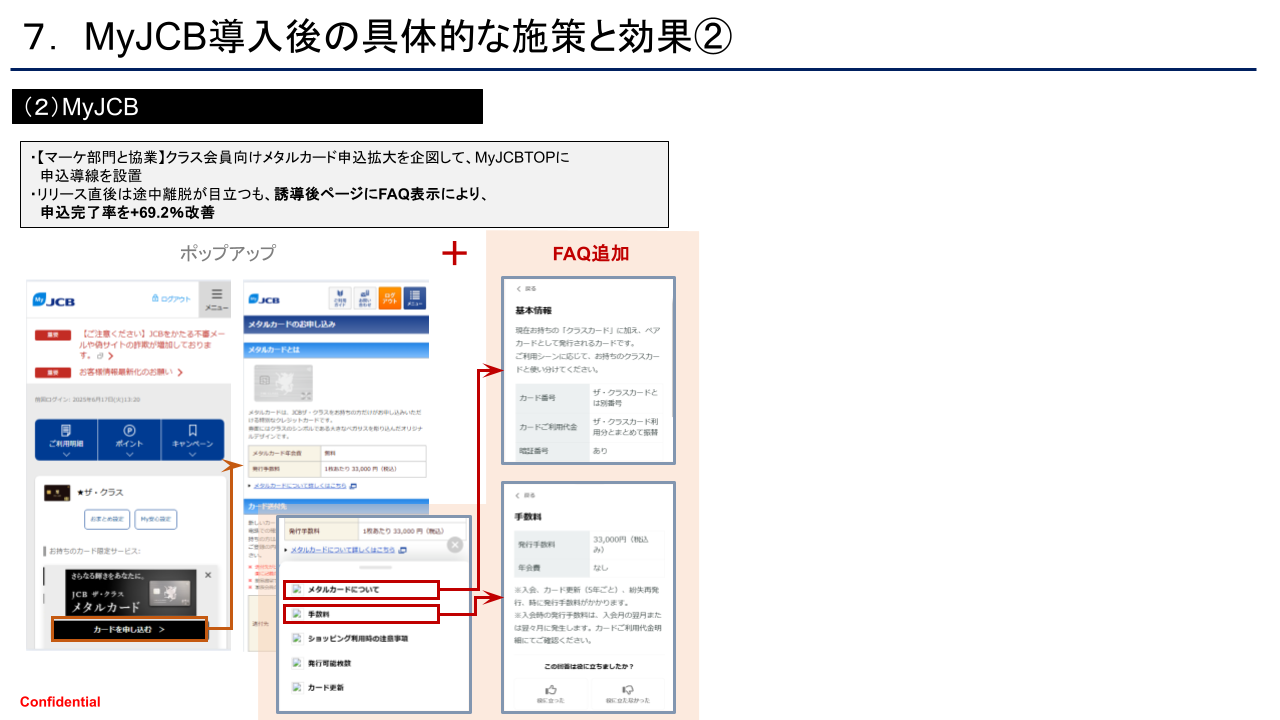1280x720 pixels.
Task: Click the MyJCB logo in popup screen
Action: pyautogui.click(x=54, y=300)
